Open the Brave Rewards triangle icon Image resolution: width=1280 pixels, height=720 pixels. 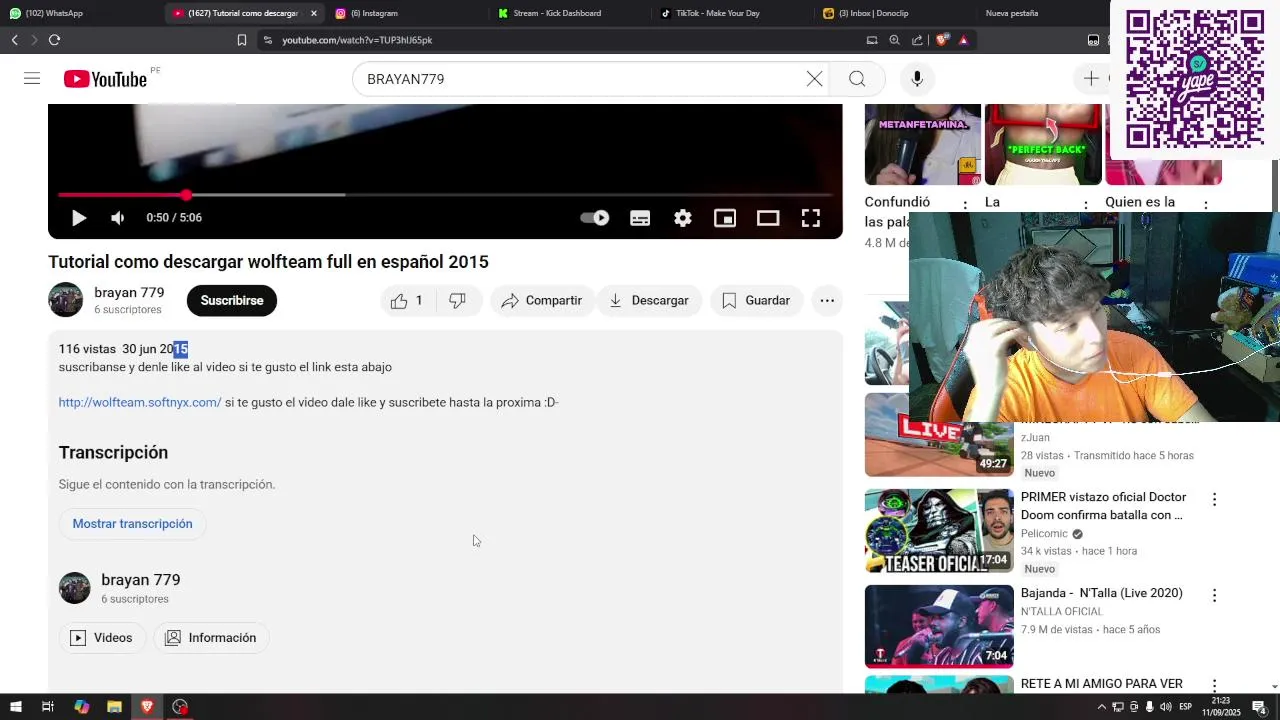pos(964,40)
